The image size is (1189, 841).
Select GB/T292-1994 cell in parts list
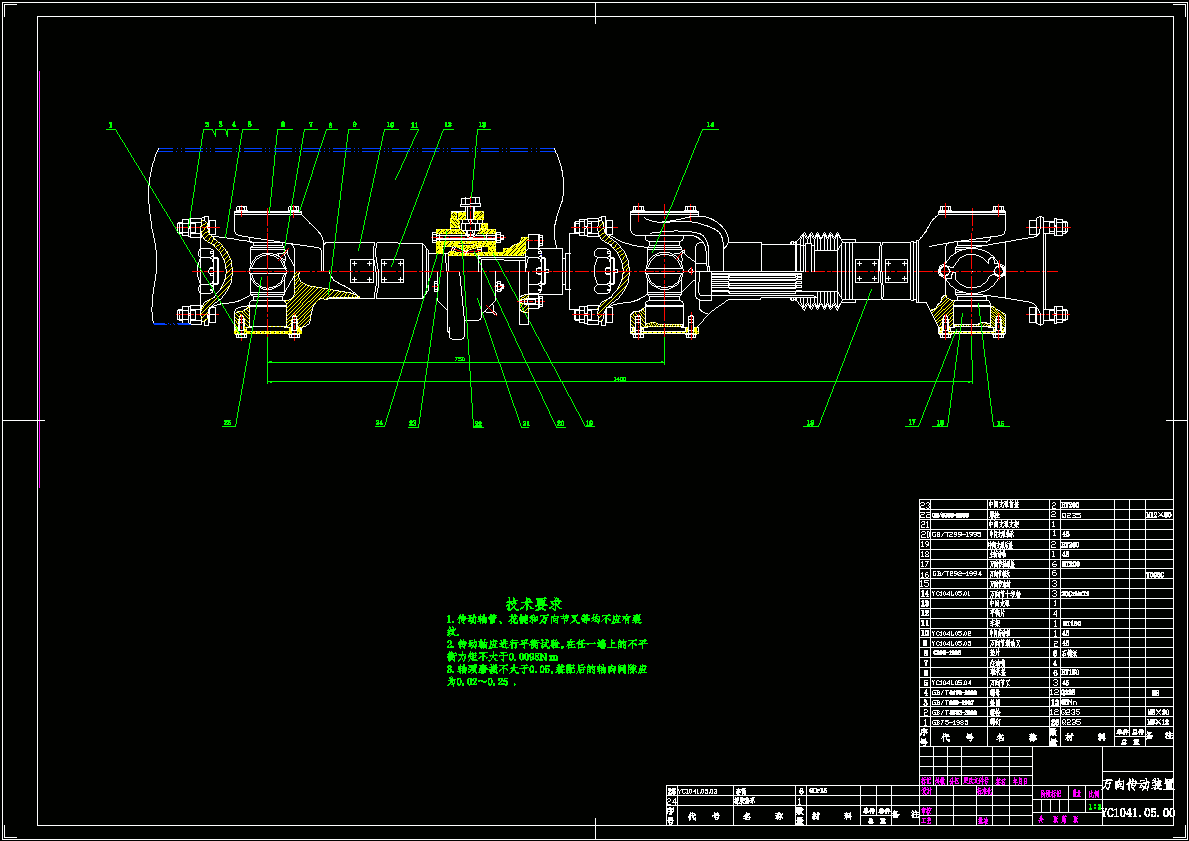(957, 575)
